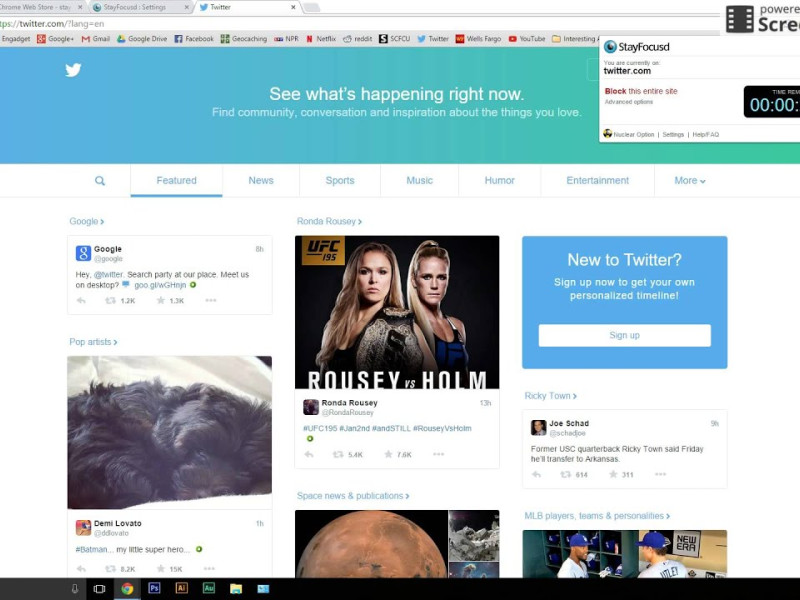Expand the Ronda Rousey category
The image size is (800, 600).
[x=330, y=221]
